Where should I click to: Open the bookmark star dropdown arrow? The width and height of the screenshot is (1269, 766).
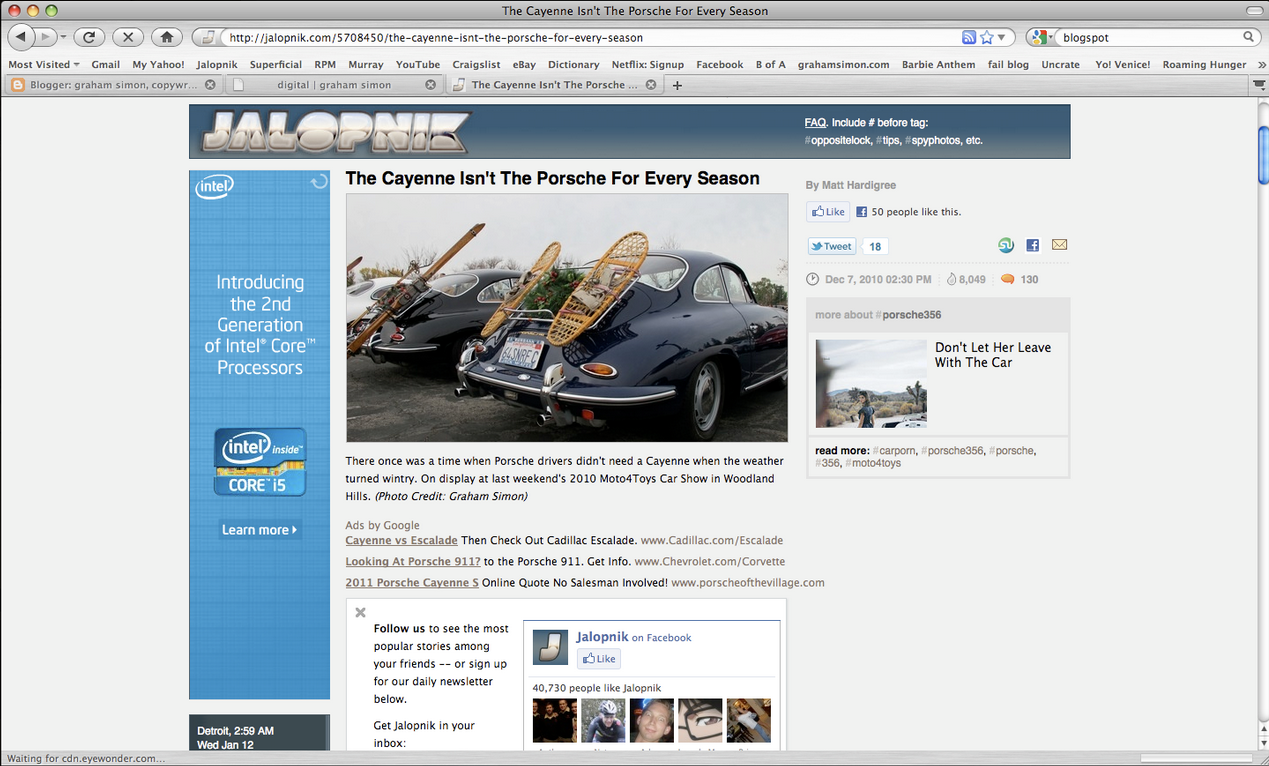1000,36
